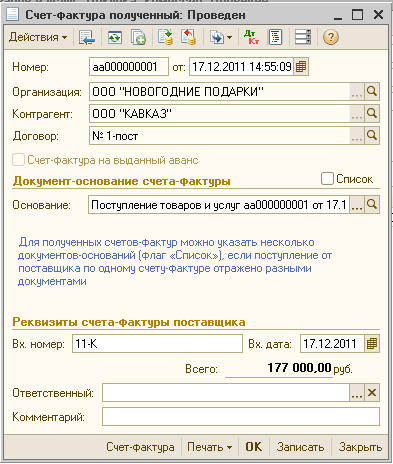Click the unpost document icon with red arrow

188,37
